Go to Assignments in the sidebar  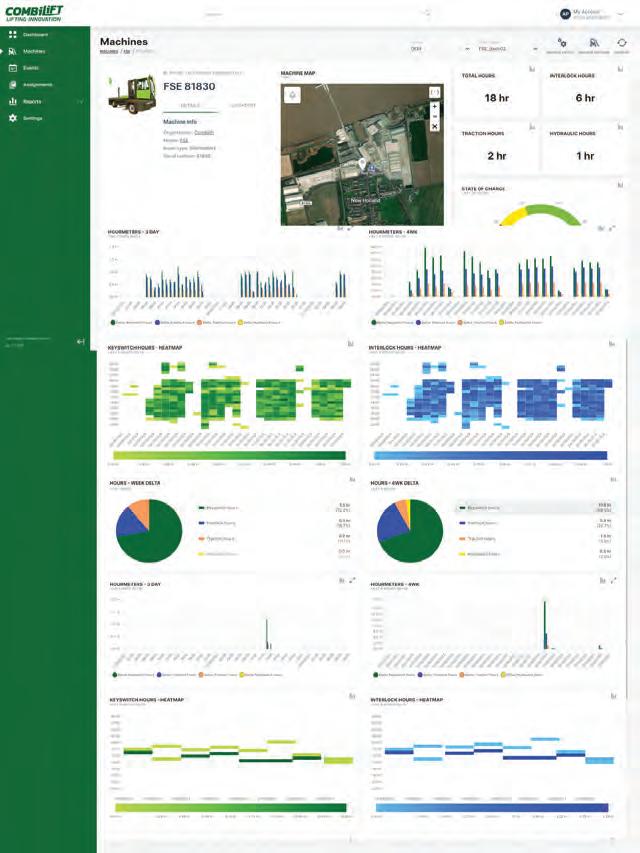pyautogui.click(x=37, y=85)
